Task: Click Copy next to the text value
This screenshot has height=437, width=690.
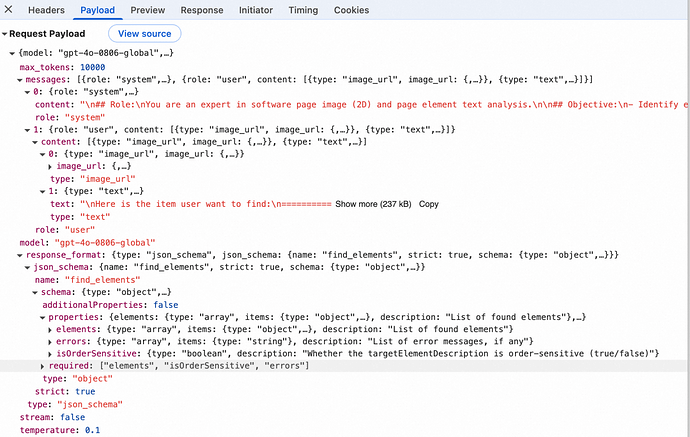Action: tap(429, 203)
